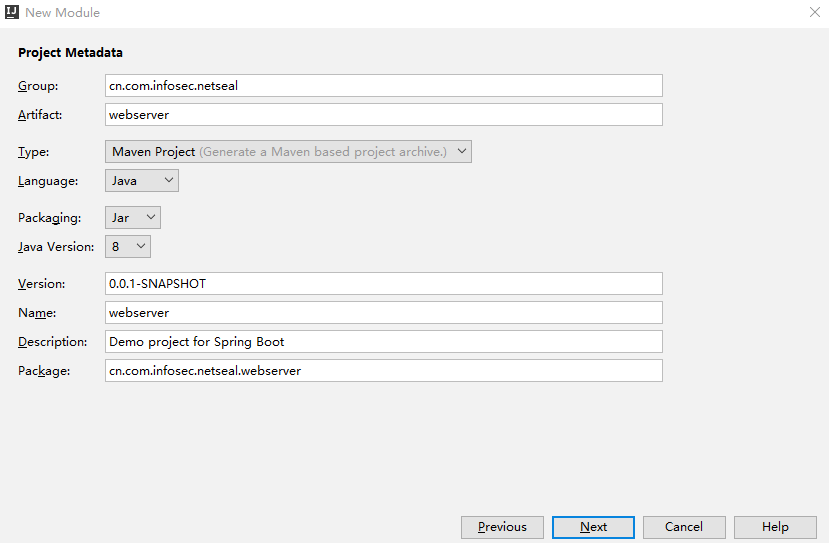The image size is (829, 543).
Task: Click the Artifact label
Action: tap(40, 115)
